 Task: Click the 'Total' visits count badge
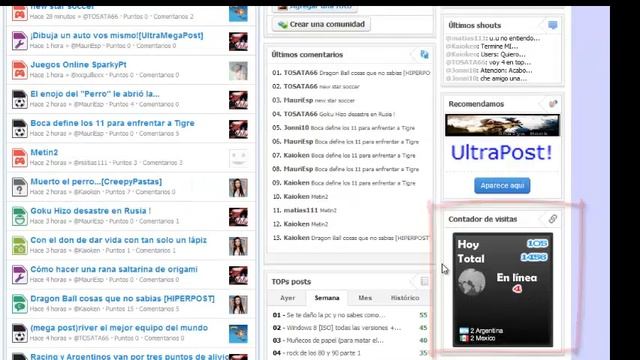[534, 257]
